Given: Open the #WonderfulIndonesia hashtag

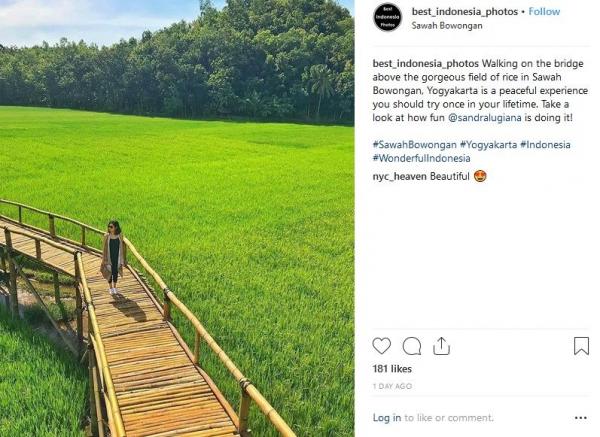Looking at the screenshot, I should click(421, 158).
